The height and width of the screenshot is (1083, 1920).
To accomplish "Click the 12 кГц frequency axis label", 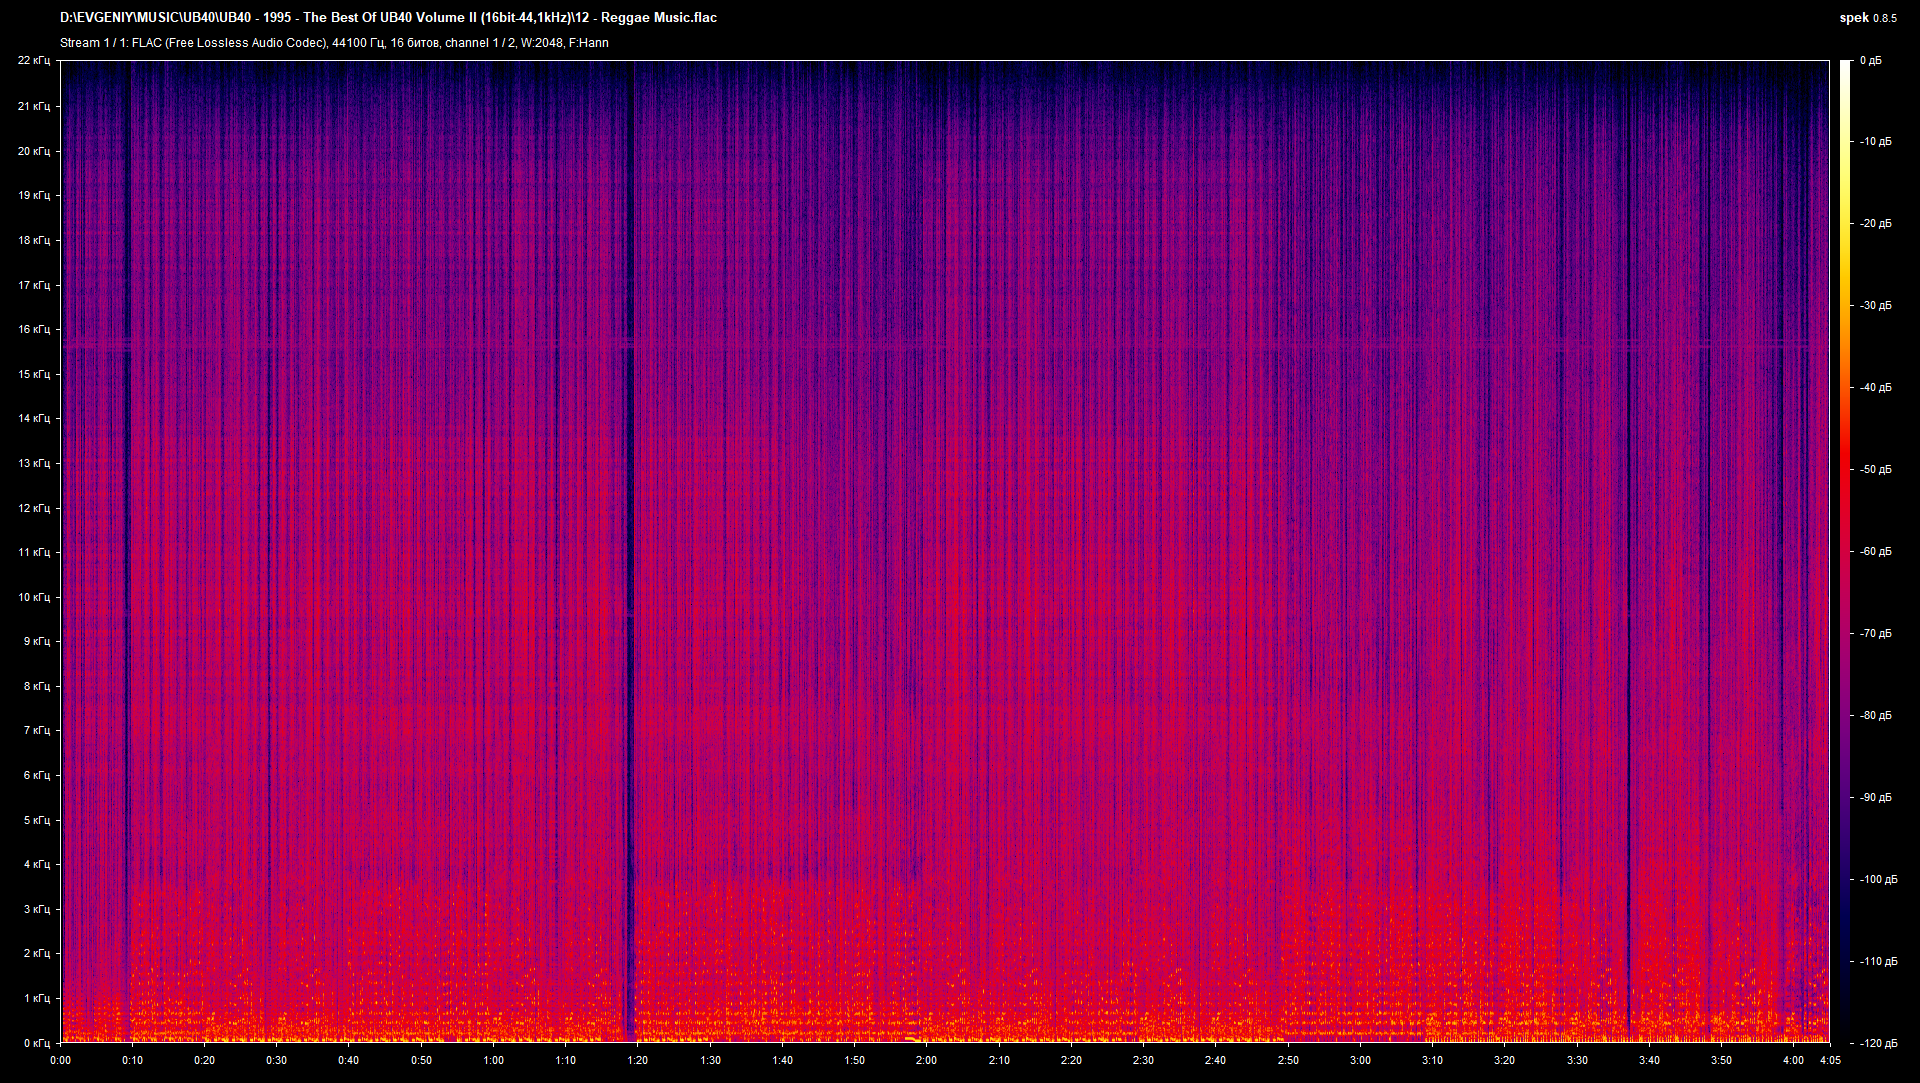I will [x=33, y=508].
